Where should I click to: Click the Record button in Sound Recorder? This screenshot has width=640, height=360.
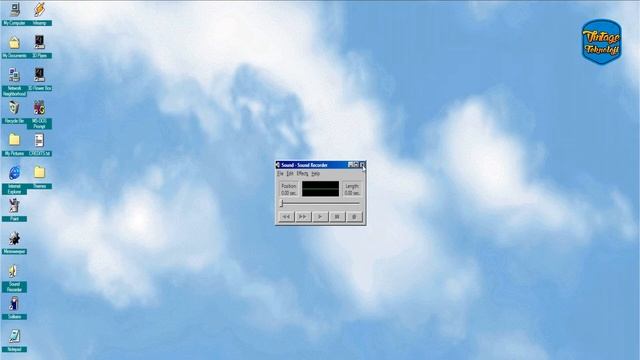point(354,217)
